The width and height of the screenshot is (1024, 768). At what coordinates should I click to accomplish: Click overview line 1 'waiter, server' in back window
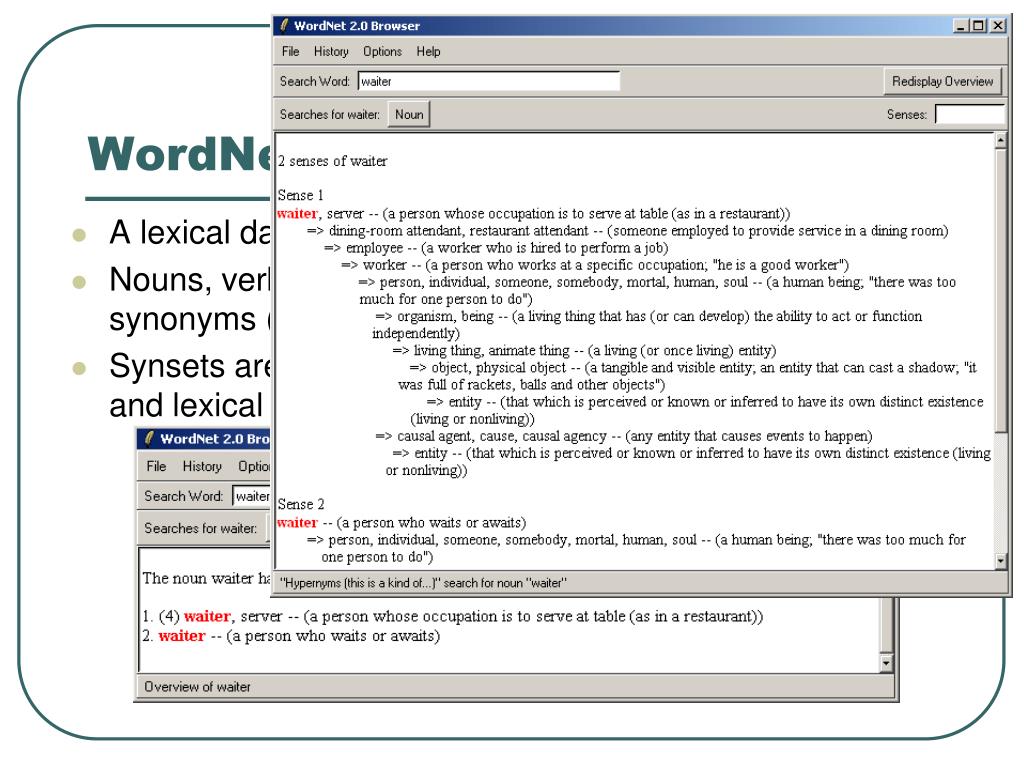pyautogui.click(x=453, y=616)
